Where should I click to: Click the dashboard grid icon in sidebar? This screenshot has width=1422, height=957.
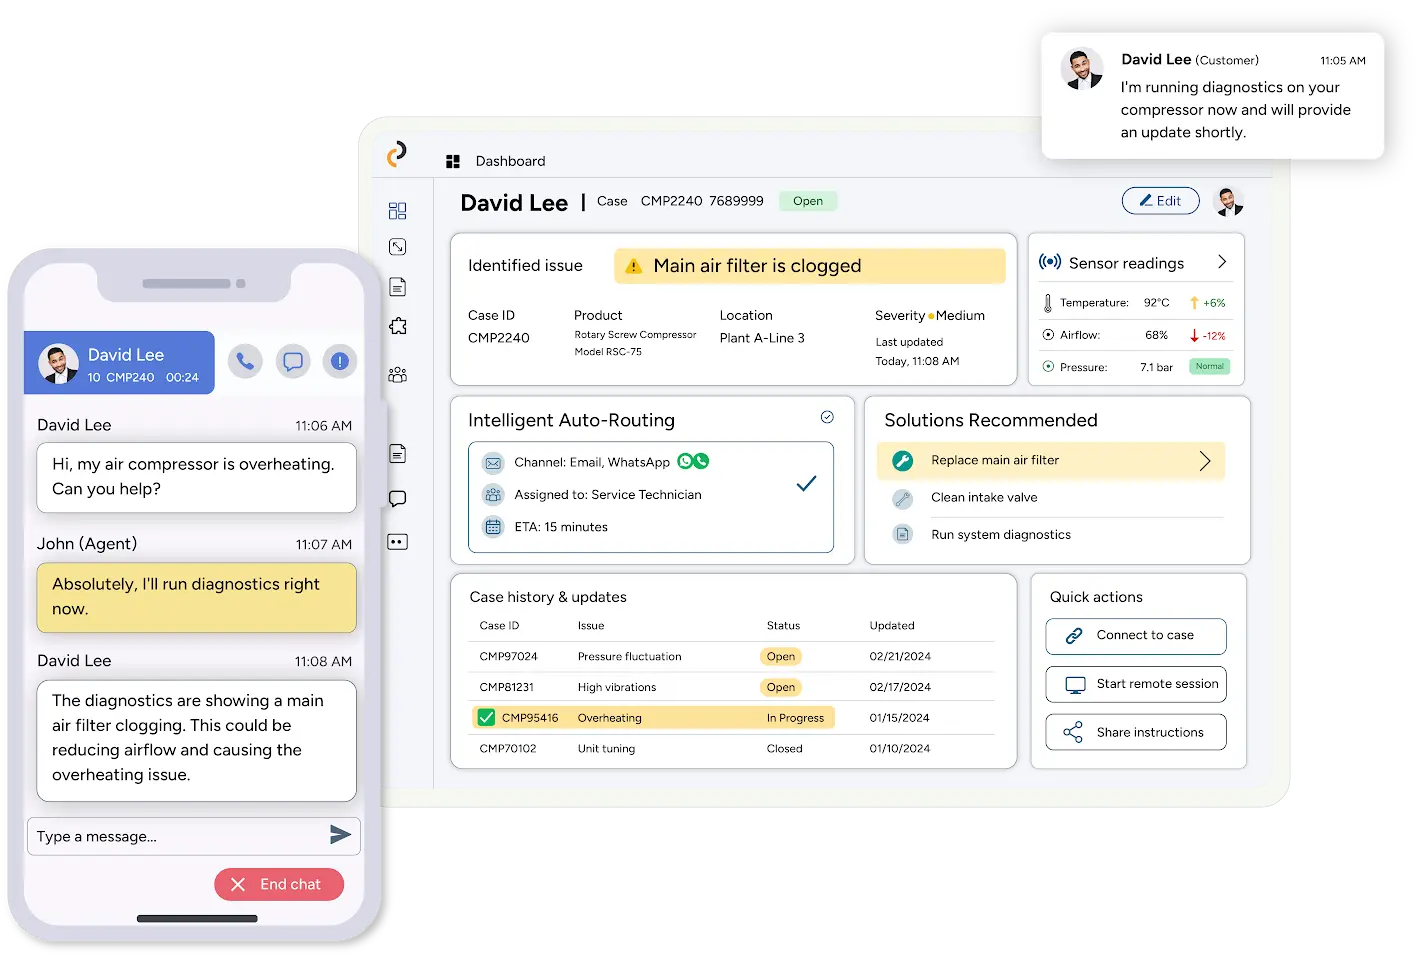398,211
